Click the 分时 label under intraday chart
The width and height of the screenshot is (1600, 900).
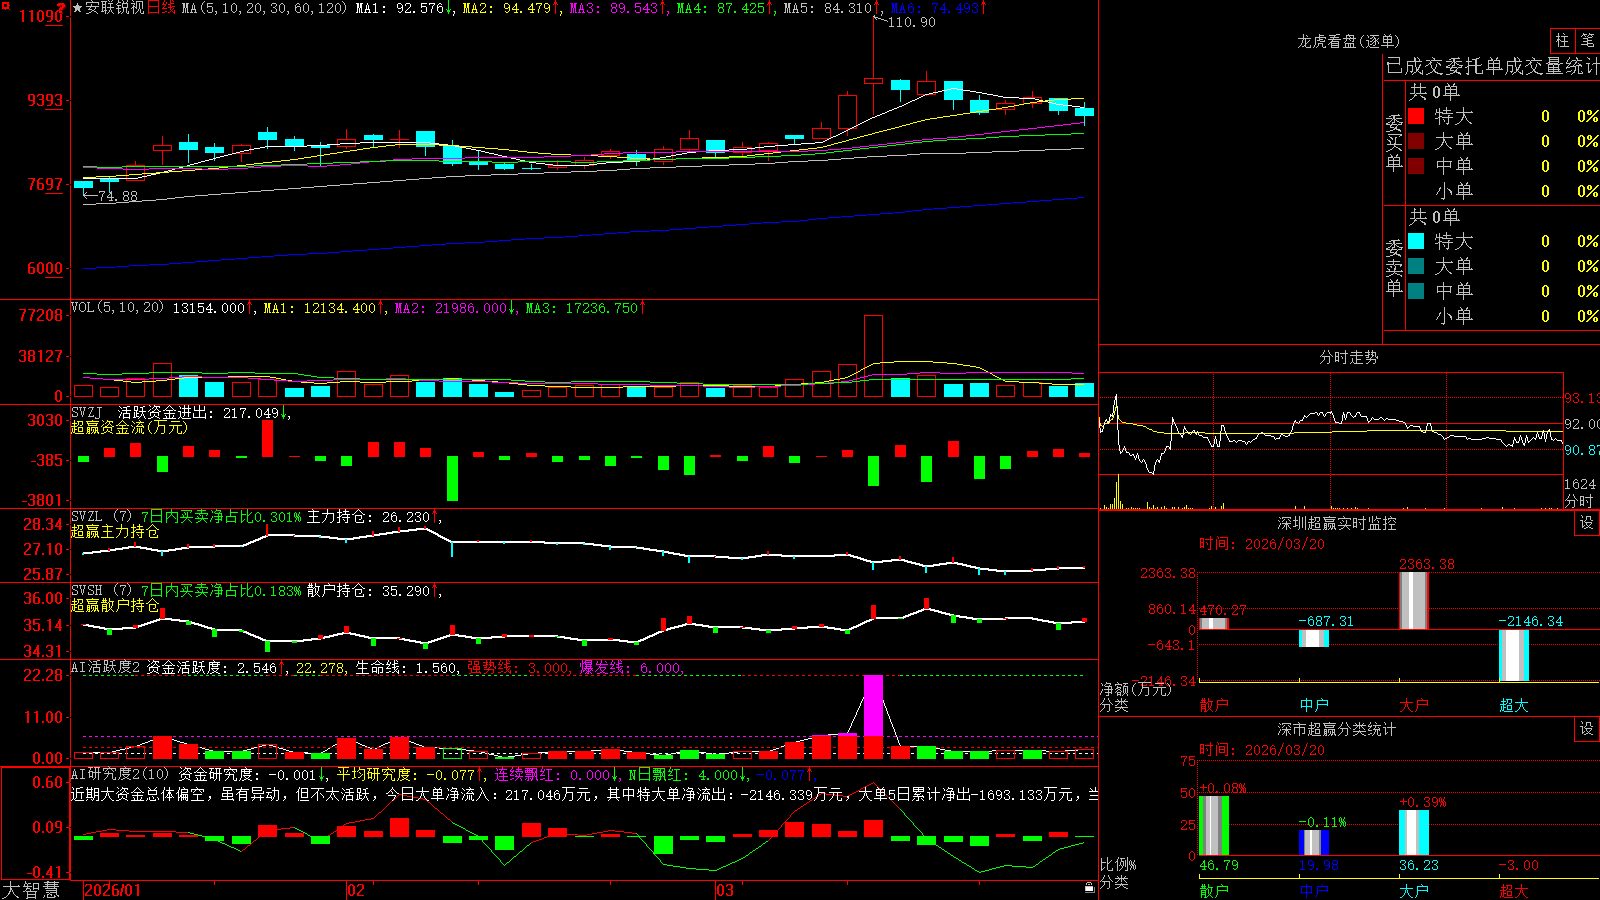[x=1579, y=500]
